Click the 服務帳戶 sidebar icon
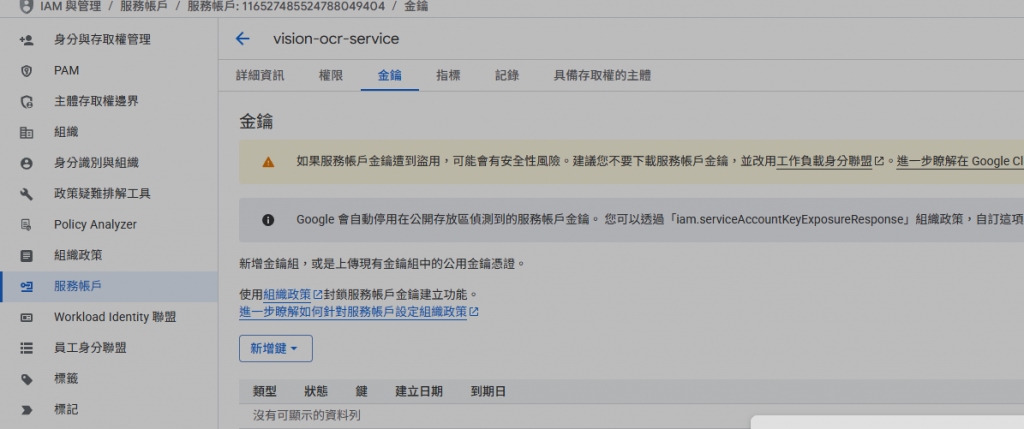 pos(27,286)
